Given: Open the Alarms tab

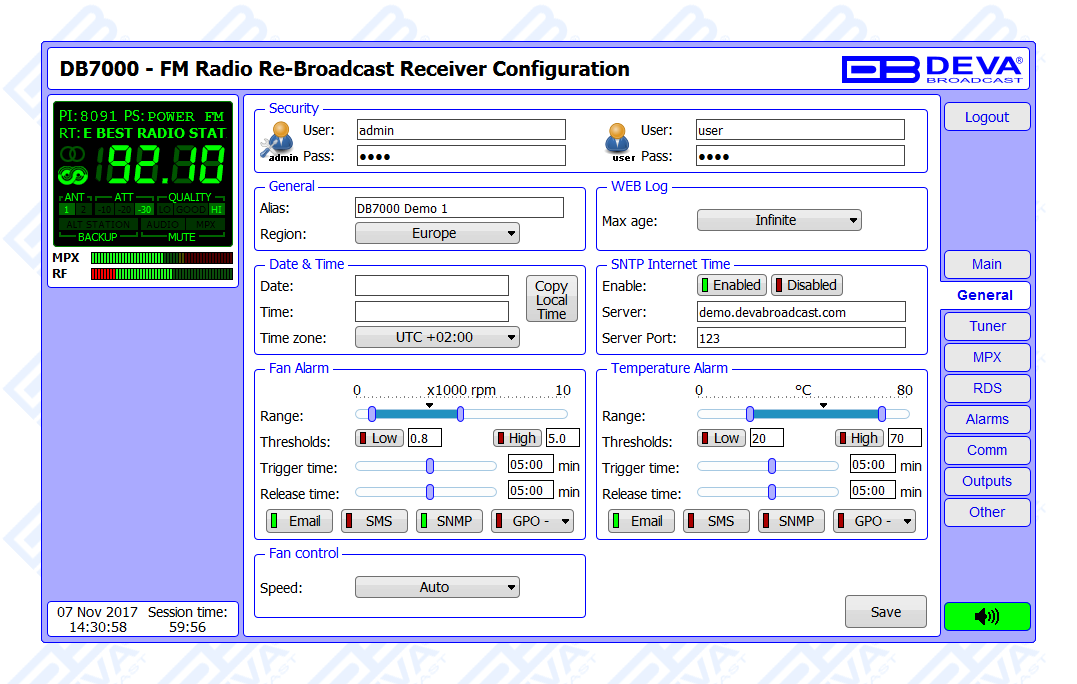Looking at the screenshot, I should [x=987, y=419].
